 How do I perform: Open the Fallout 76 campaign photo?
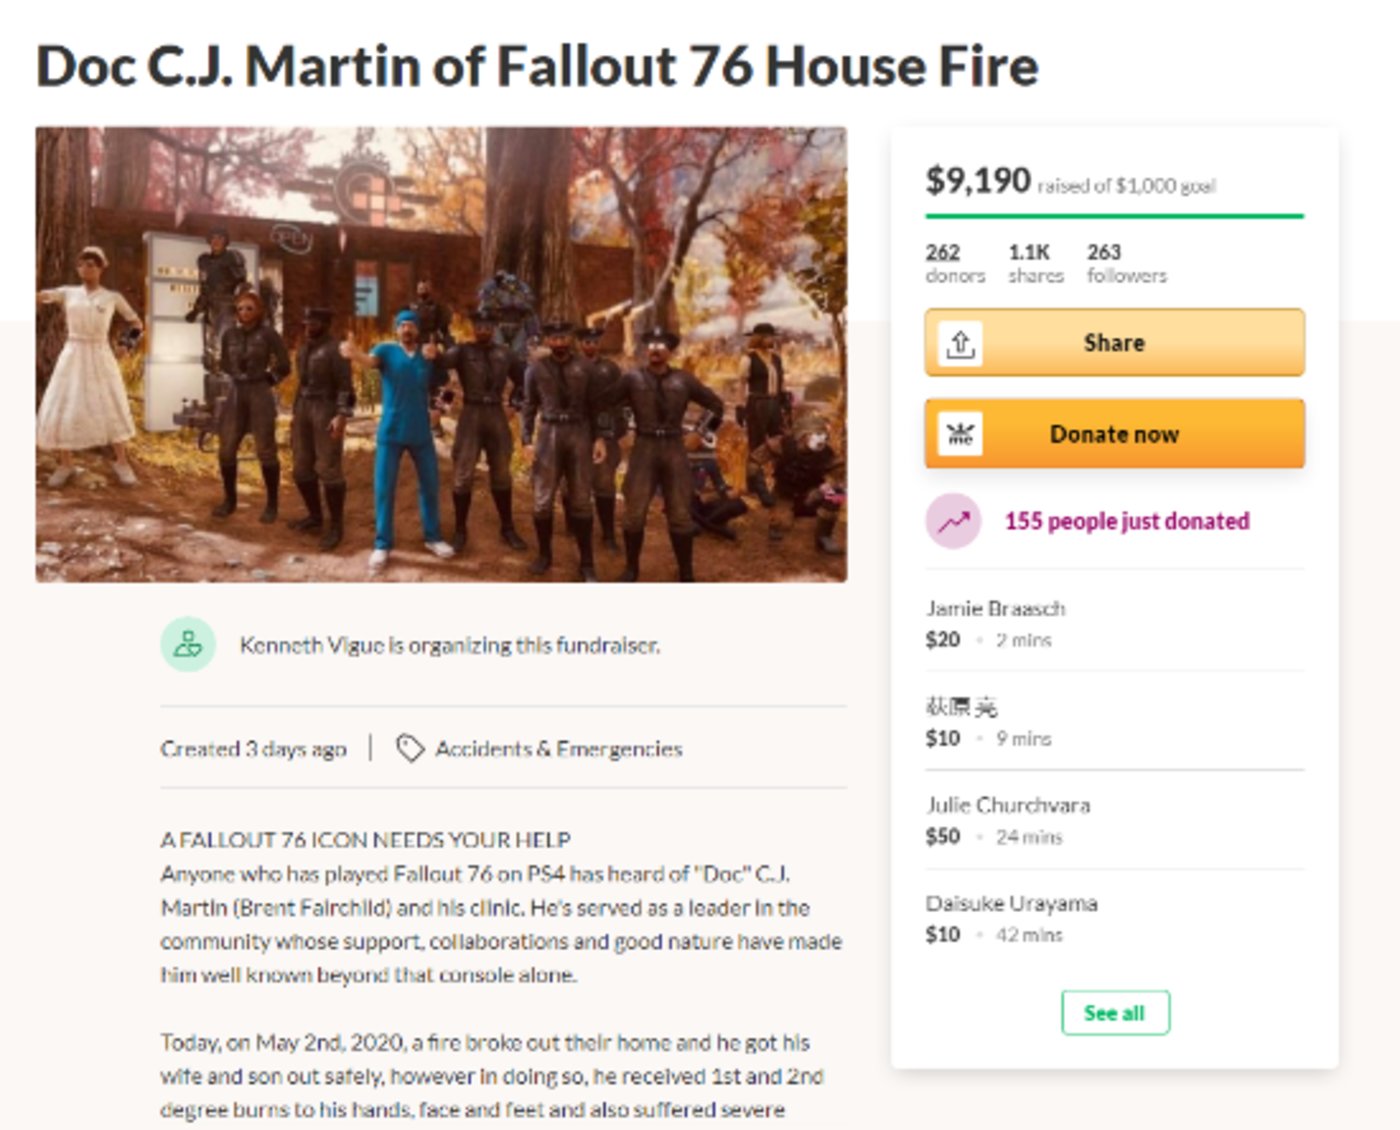click(441, 354)
